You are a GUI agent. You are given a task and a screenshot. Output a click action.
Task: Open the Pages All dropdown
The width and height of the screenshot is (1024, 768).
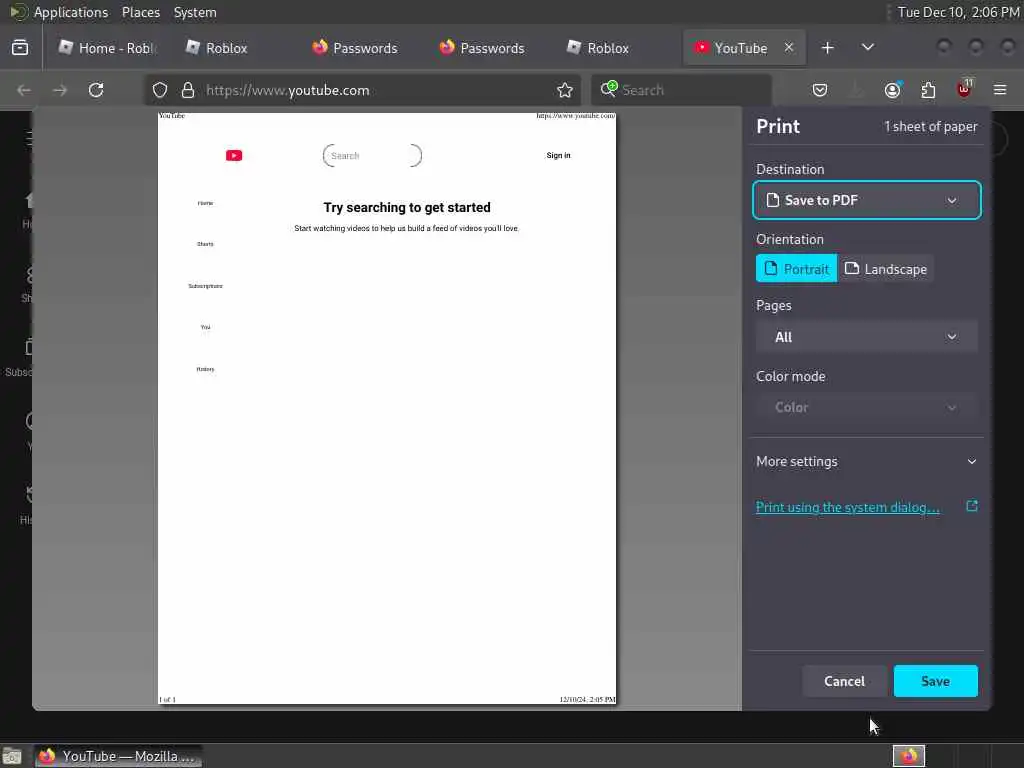pos(867,337)
